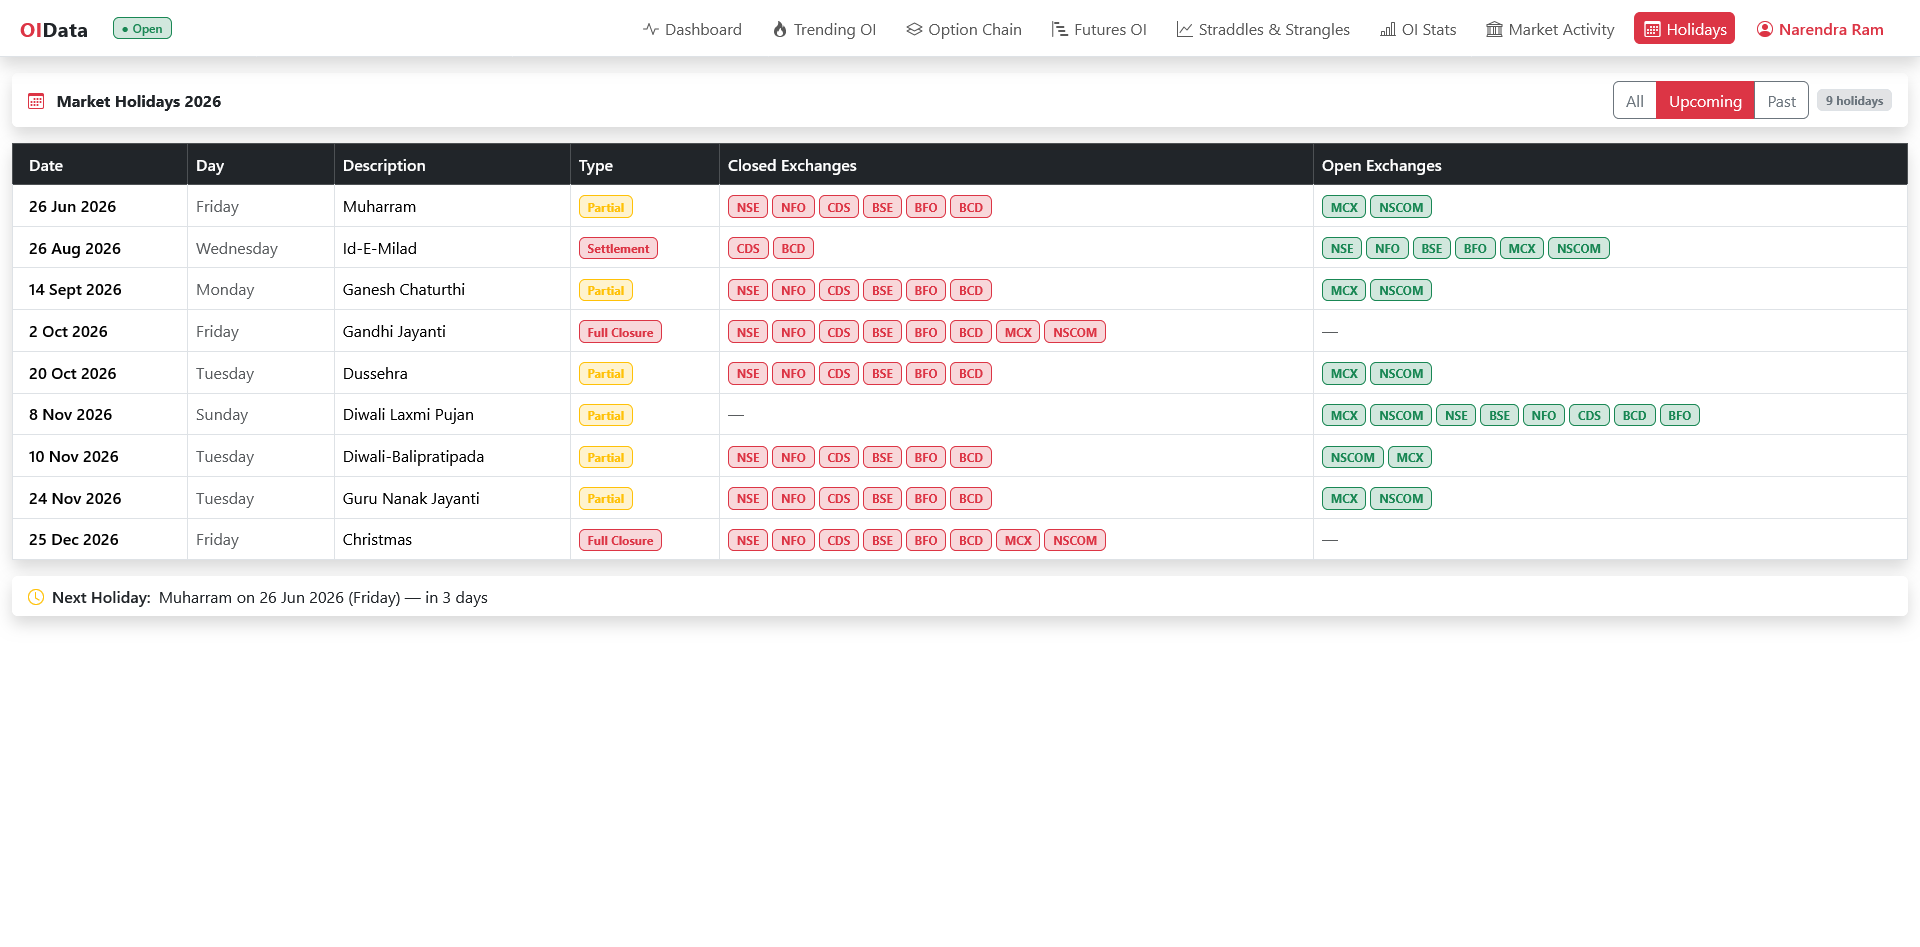Click the Option Chain layers icon
The image size is (1920, 947).
click(914, 29)
